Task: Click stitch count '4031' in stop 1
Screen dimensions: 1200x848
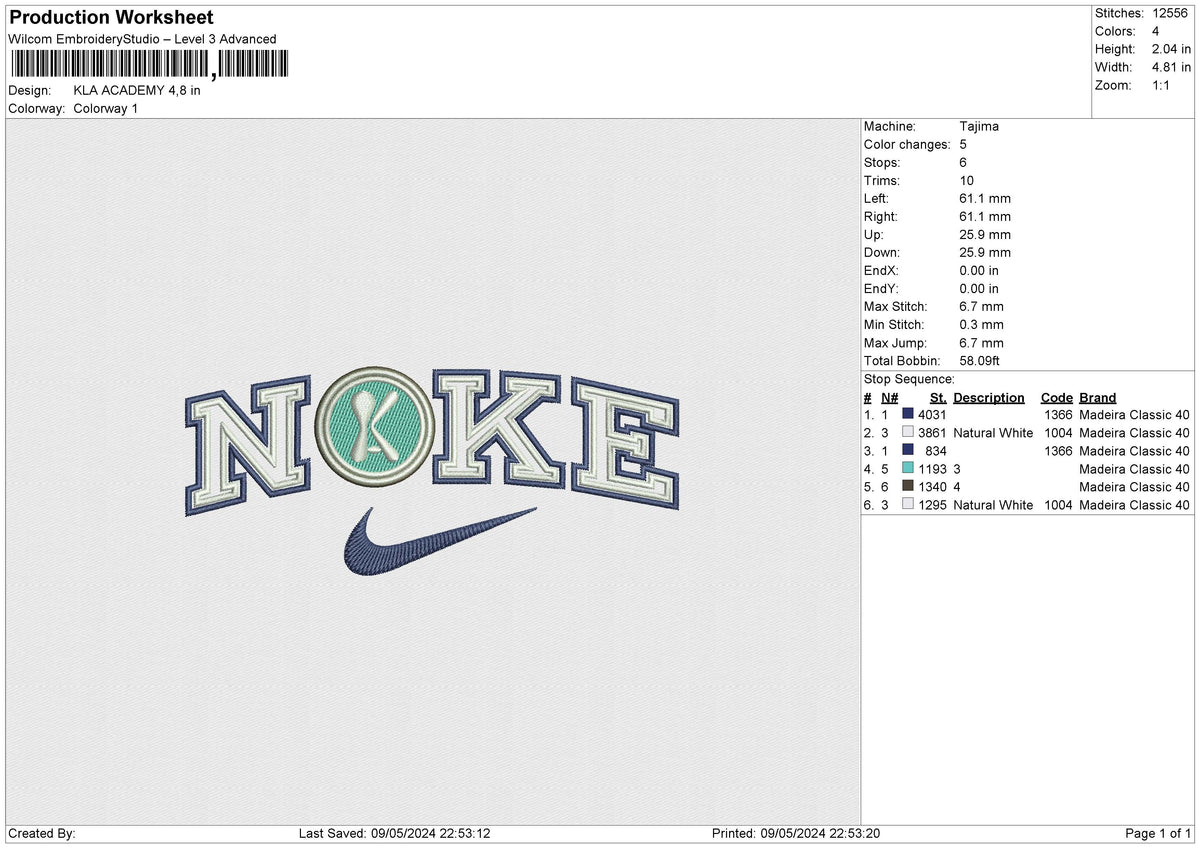Action: (x=932, y=415)
